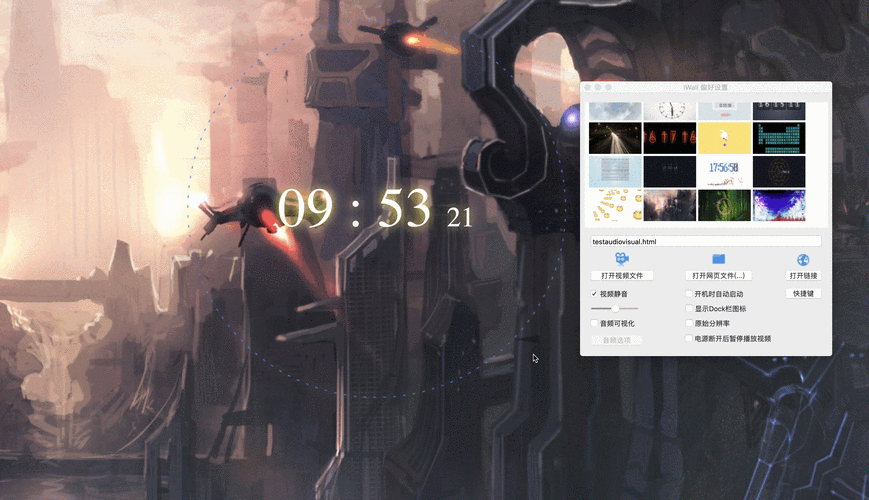Select the yellow bird wallpaper thumbnail
Viewport: 869px width, 500px height.
pos(725,138)
